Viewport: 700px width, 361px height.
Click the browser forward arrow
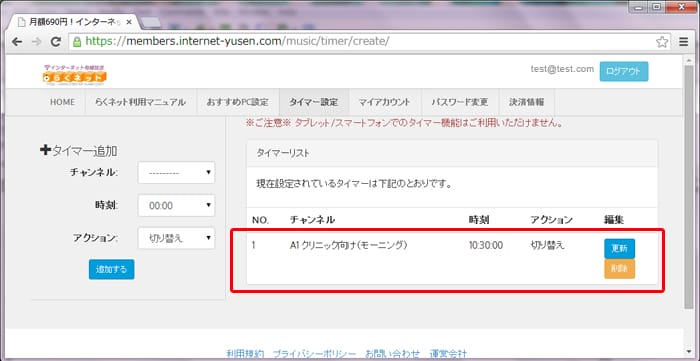37,42
